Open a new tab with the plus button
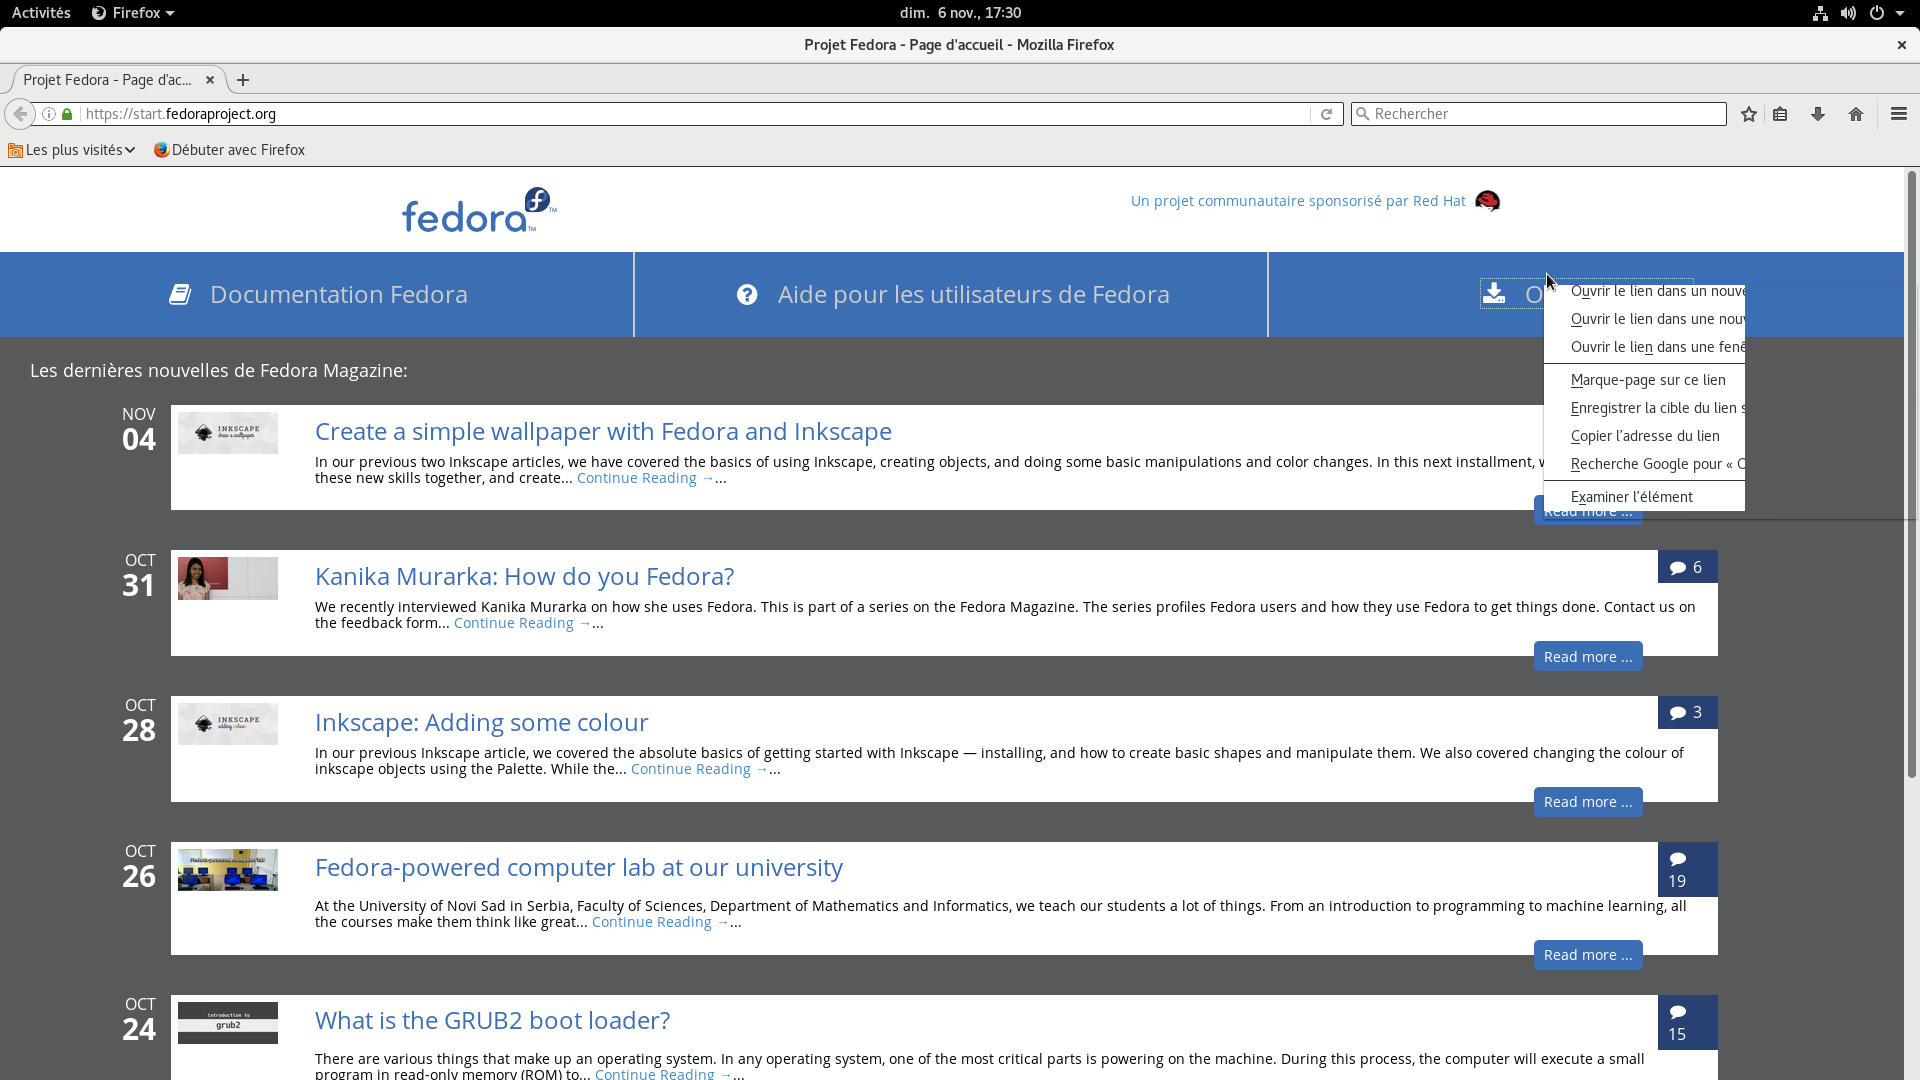Image resolution: width=1920 pixels, height=1080 pixels. [x=243, y=80]
